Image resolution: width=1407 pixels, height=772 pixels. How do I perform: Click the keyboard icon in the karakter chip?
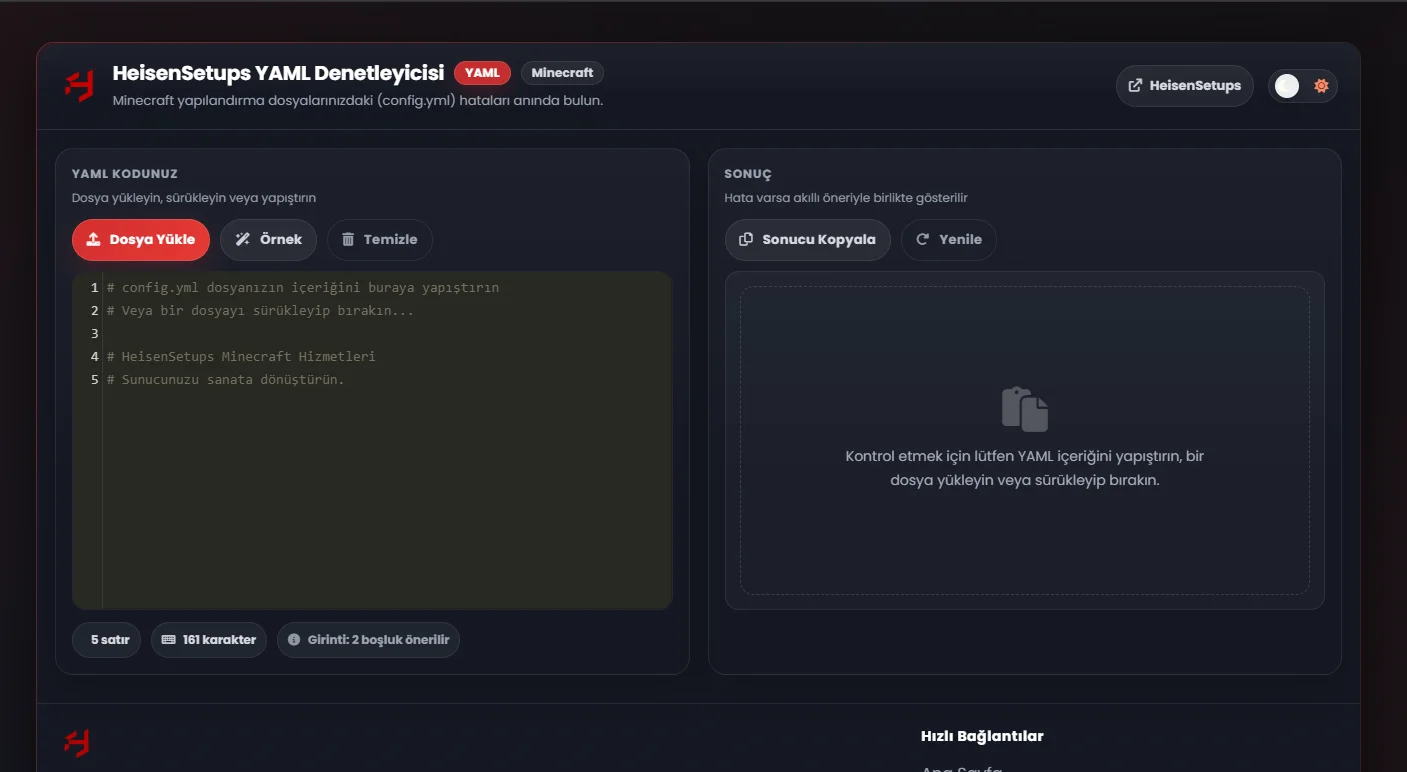168,640
